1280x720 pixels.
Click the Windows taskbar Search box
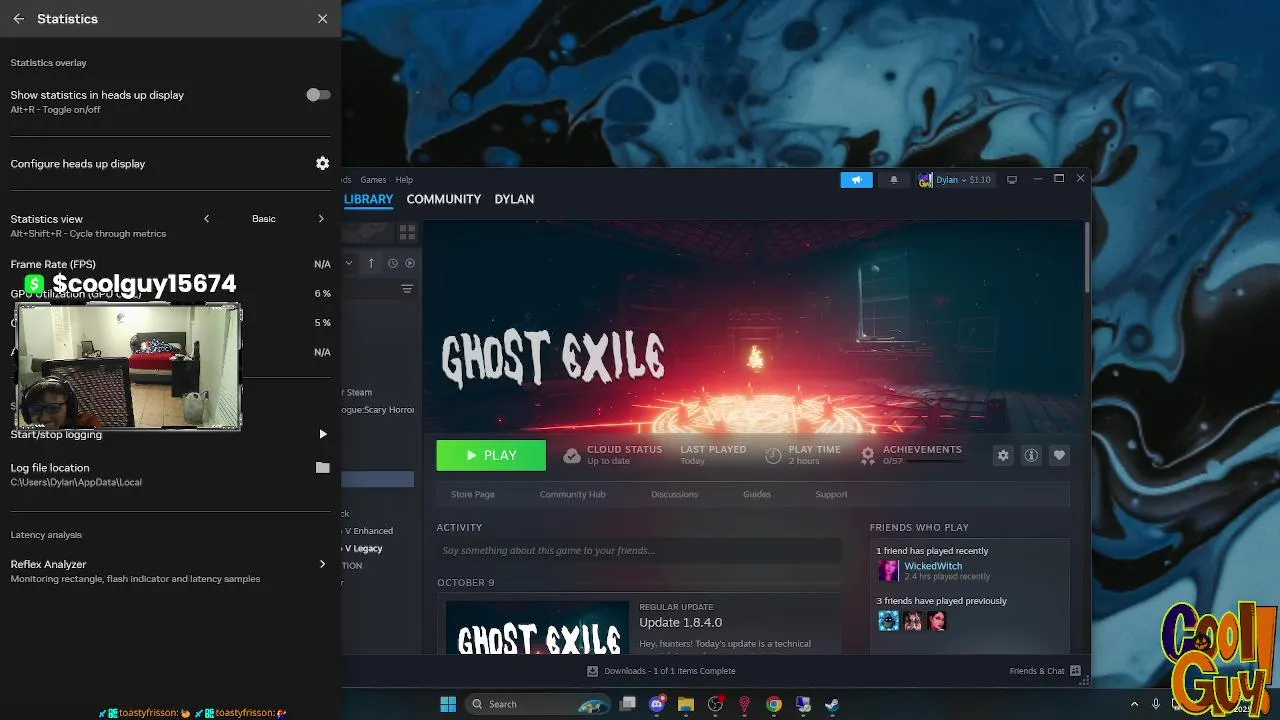(538, 704)
